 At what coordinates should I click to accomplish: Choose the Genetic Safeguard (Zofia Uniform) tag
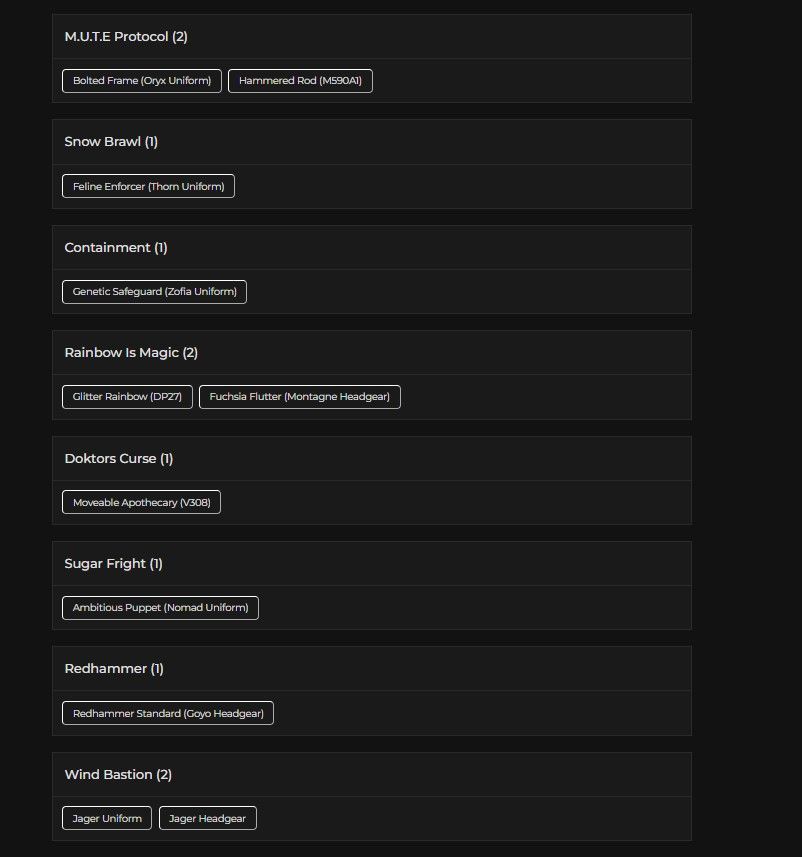point(154,292)
